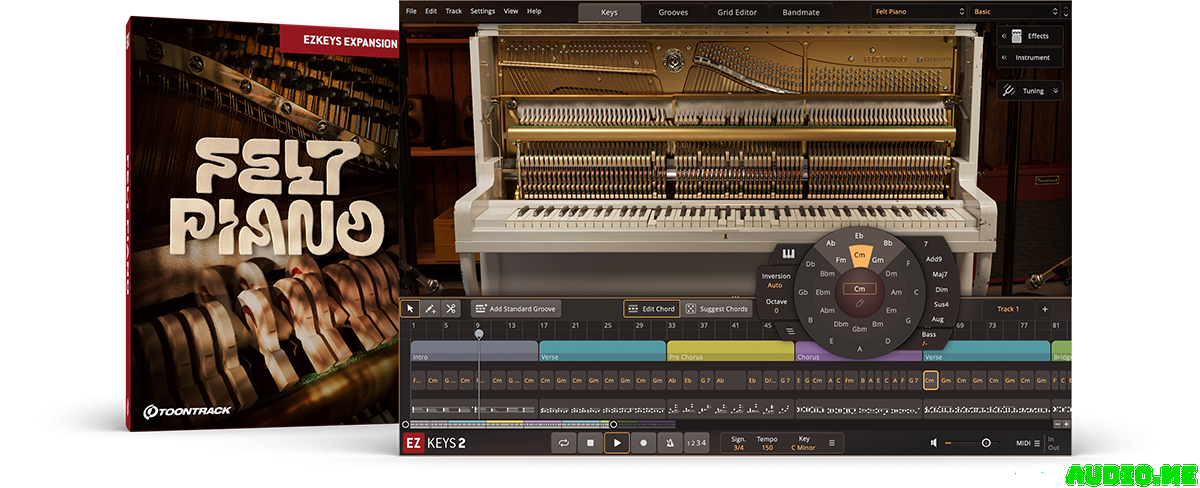Screen dimensions: 1200x488
Task: Add a new track with plus icon
Action: click(x=1045, y=309)
